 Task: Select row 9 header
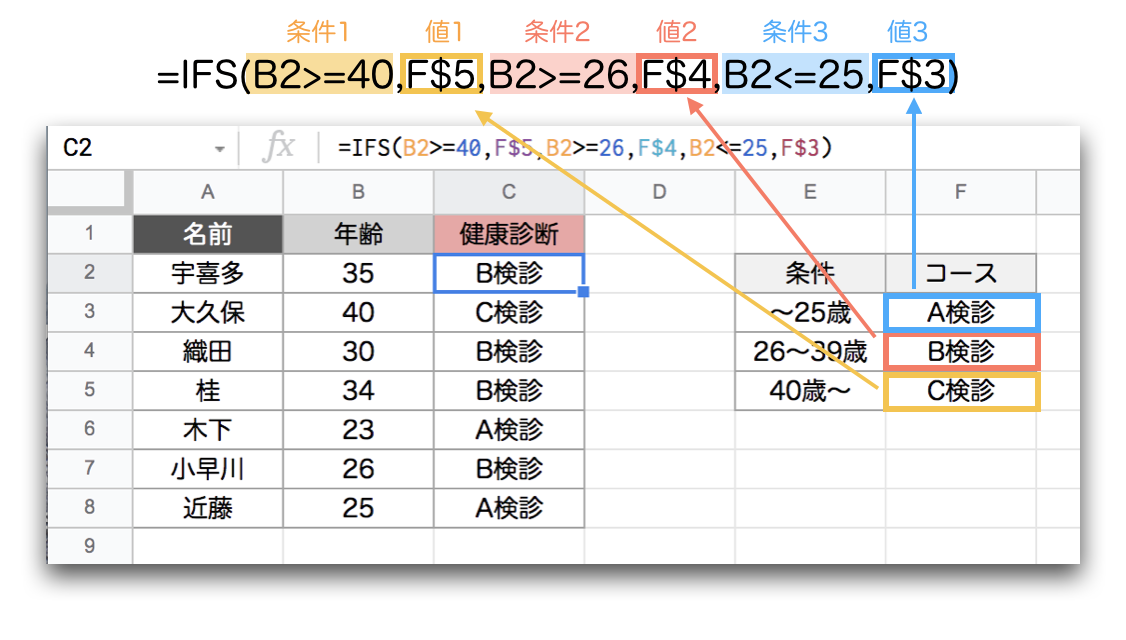tap(90, 546)
